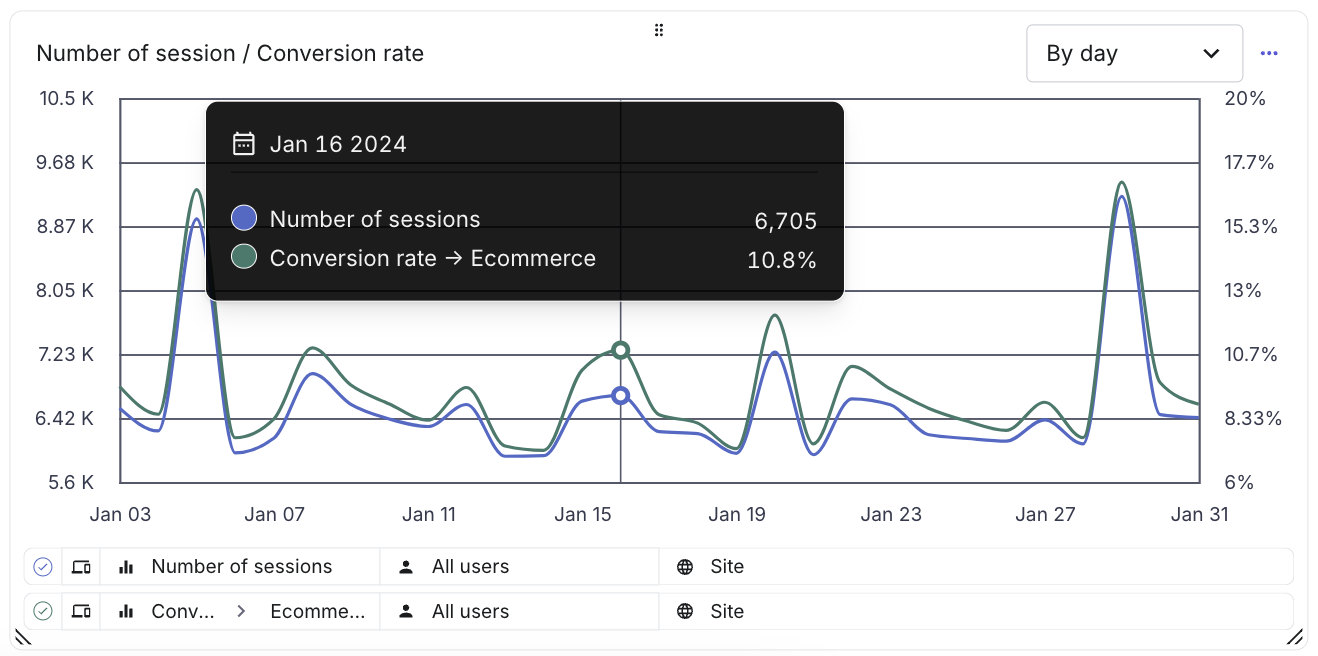Screen dimensions: 1318x656
Task: Click the 10.5 K y-axis label
Action: pyautogui.click(x=65, y=99)
